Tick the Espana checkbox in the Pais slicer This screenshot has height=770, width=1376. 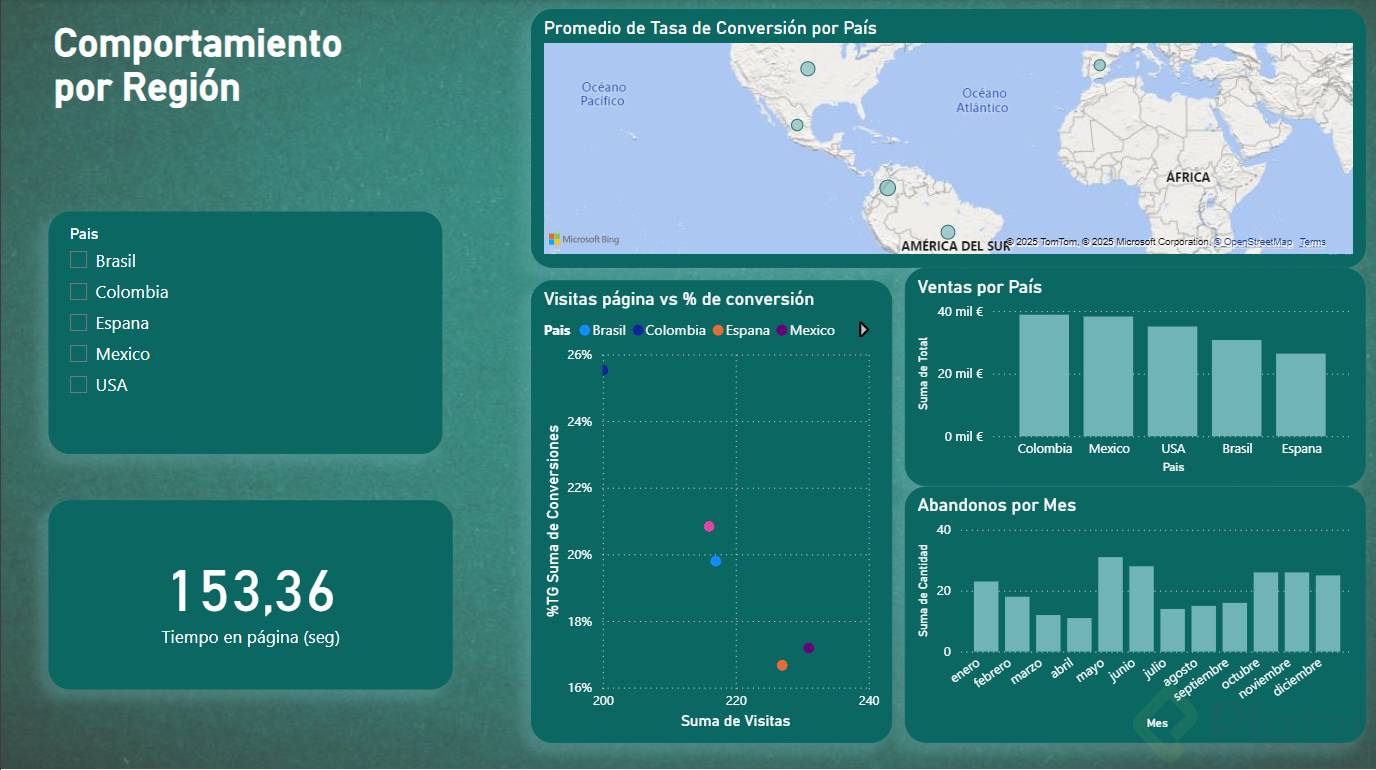pyautogui.click(x=79, y=323)
